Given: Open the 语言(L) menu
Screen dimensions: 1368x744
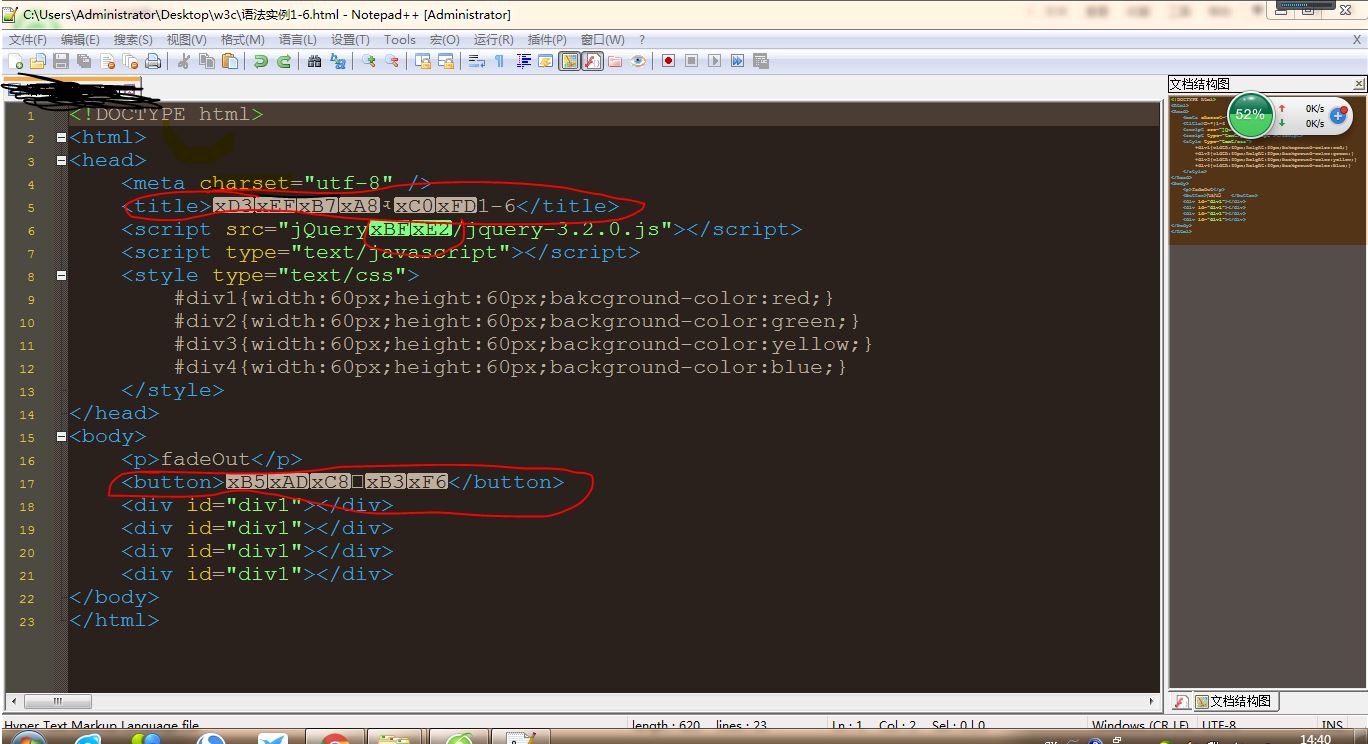Looking at the screenshot, I should click(x=297, y=40).
